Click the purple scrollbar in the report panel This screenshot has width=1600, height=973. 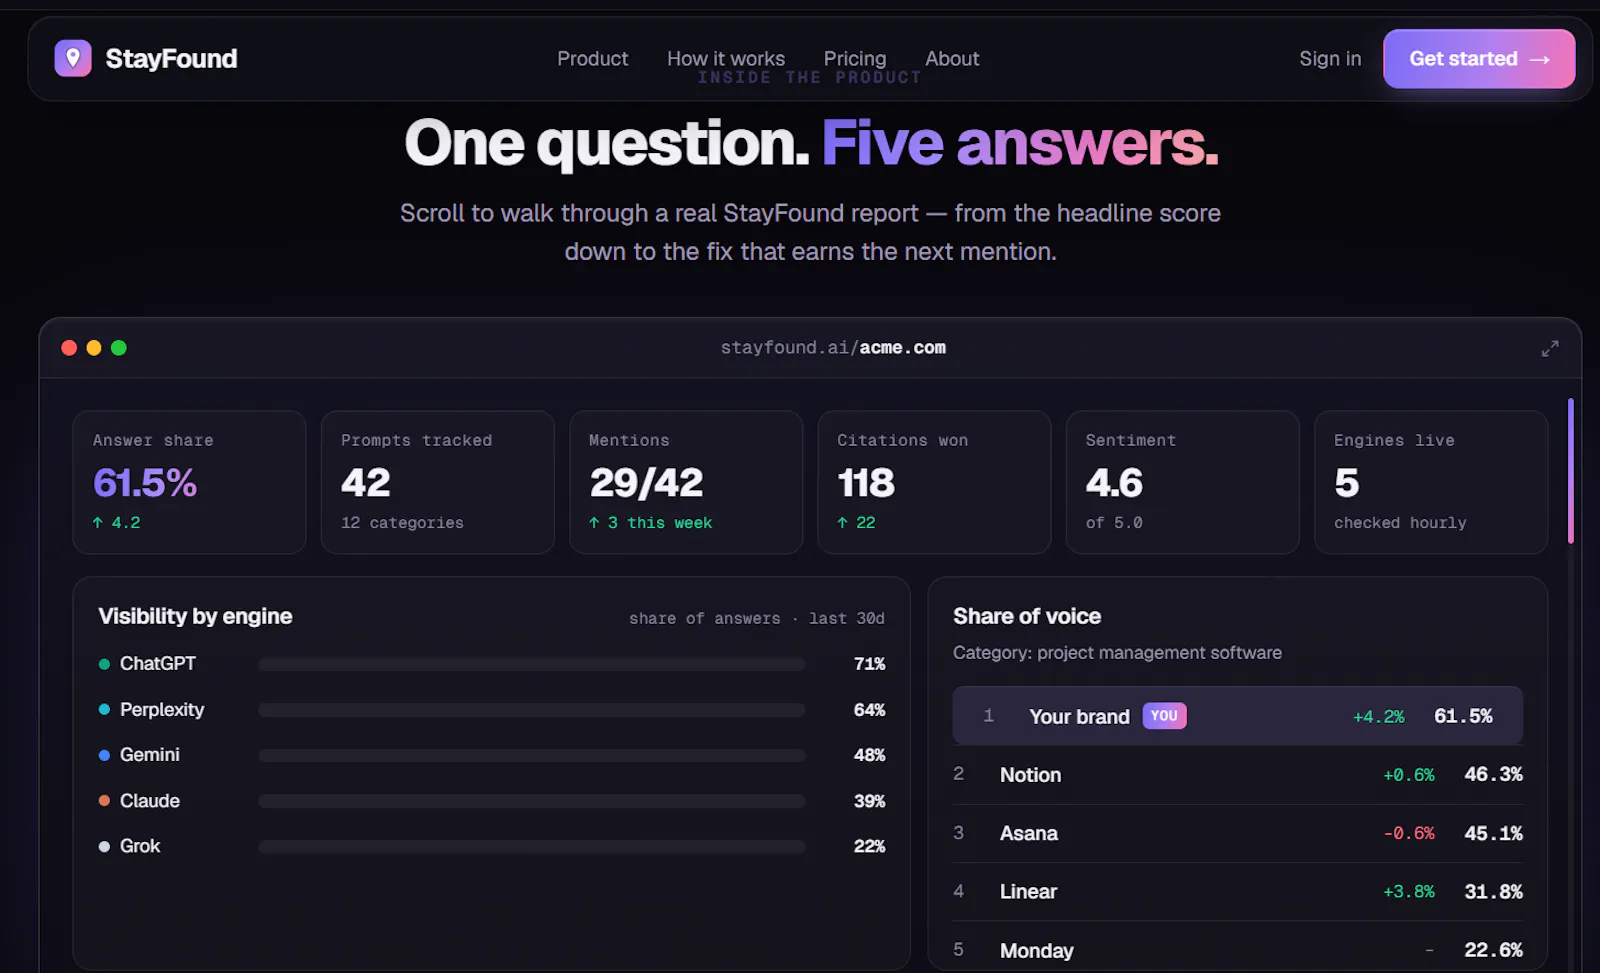click(1570, 470)
